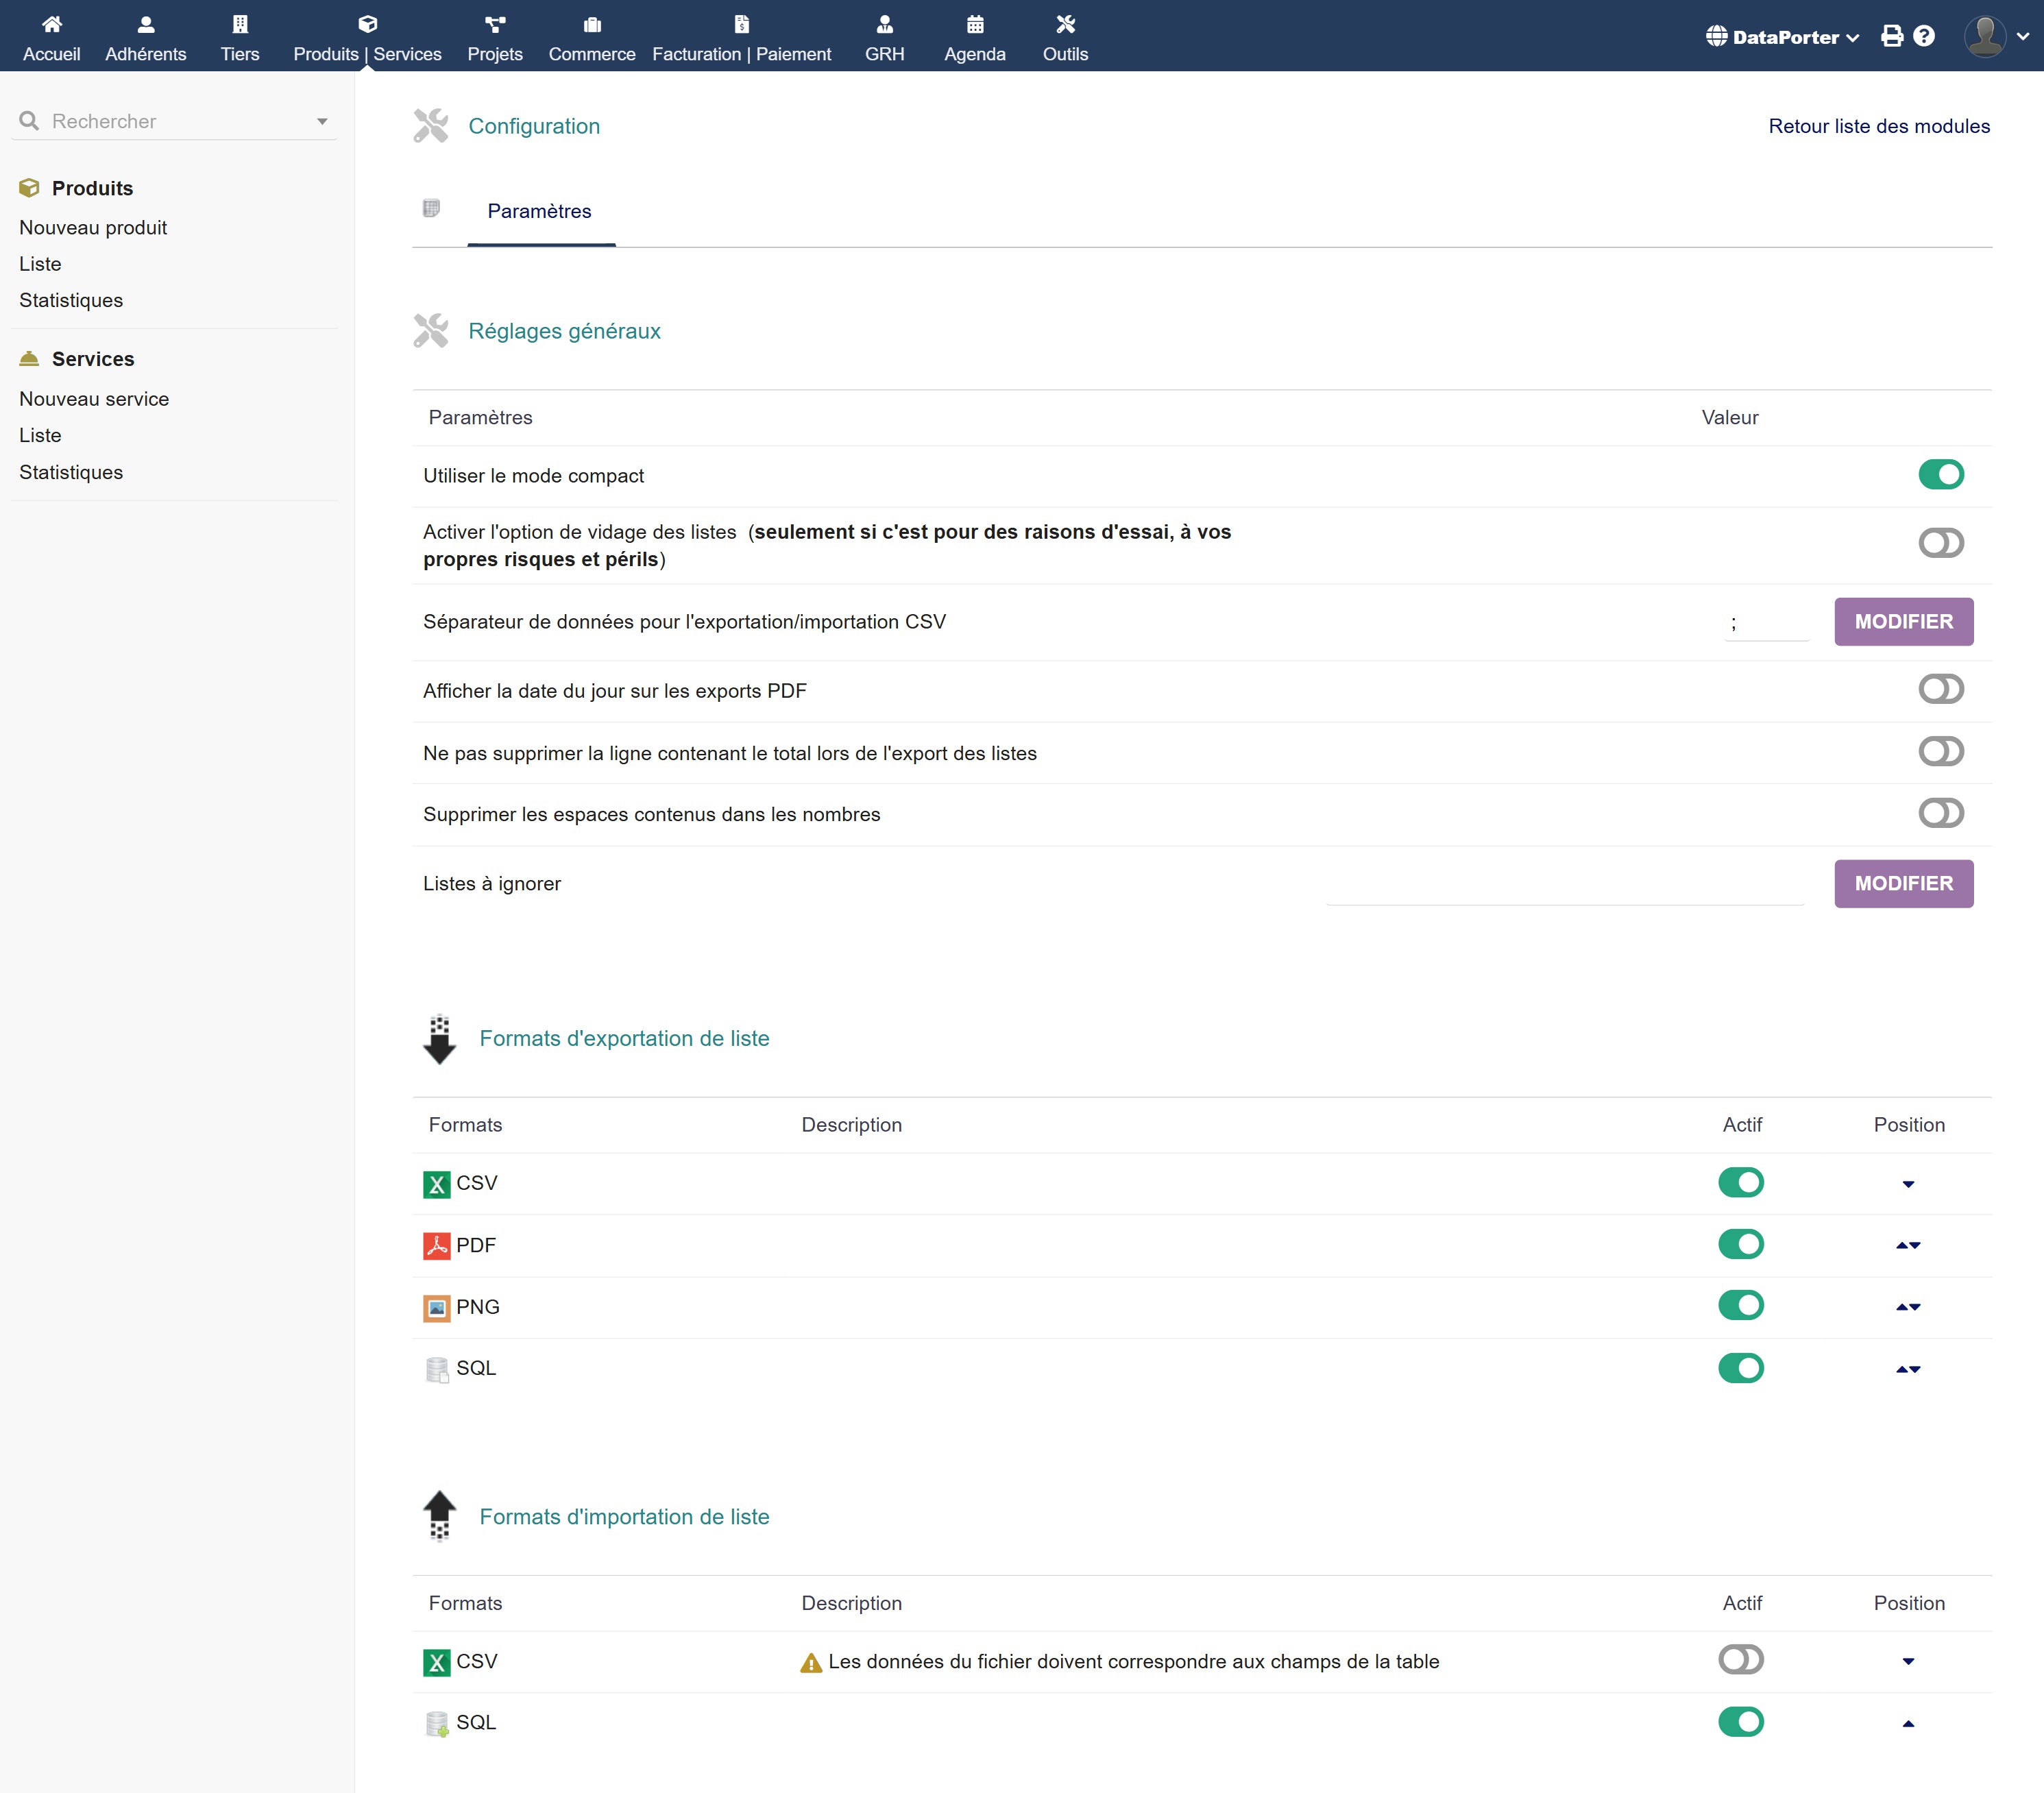2044x1793 pixels.
Task: Enable date display on PDF exports
Action: pos(1940,689)
